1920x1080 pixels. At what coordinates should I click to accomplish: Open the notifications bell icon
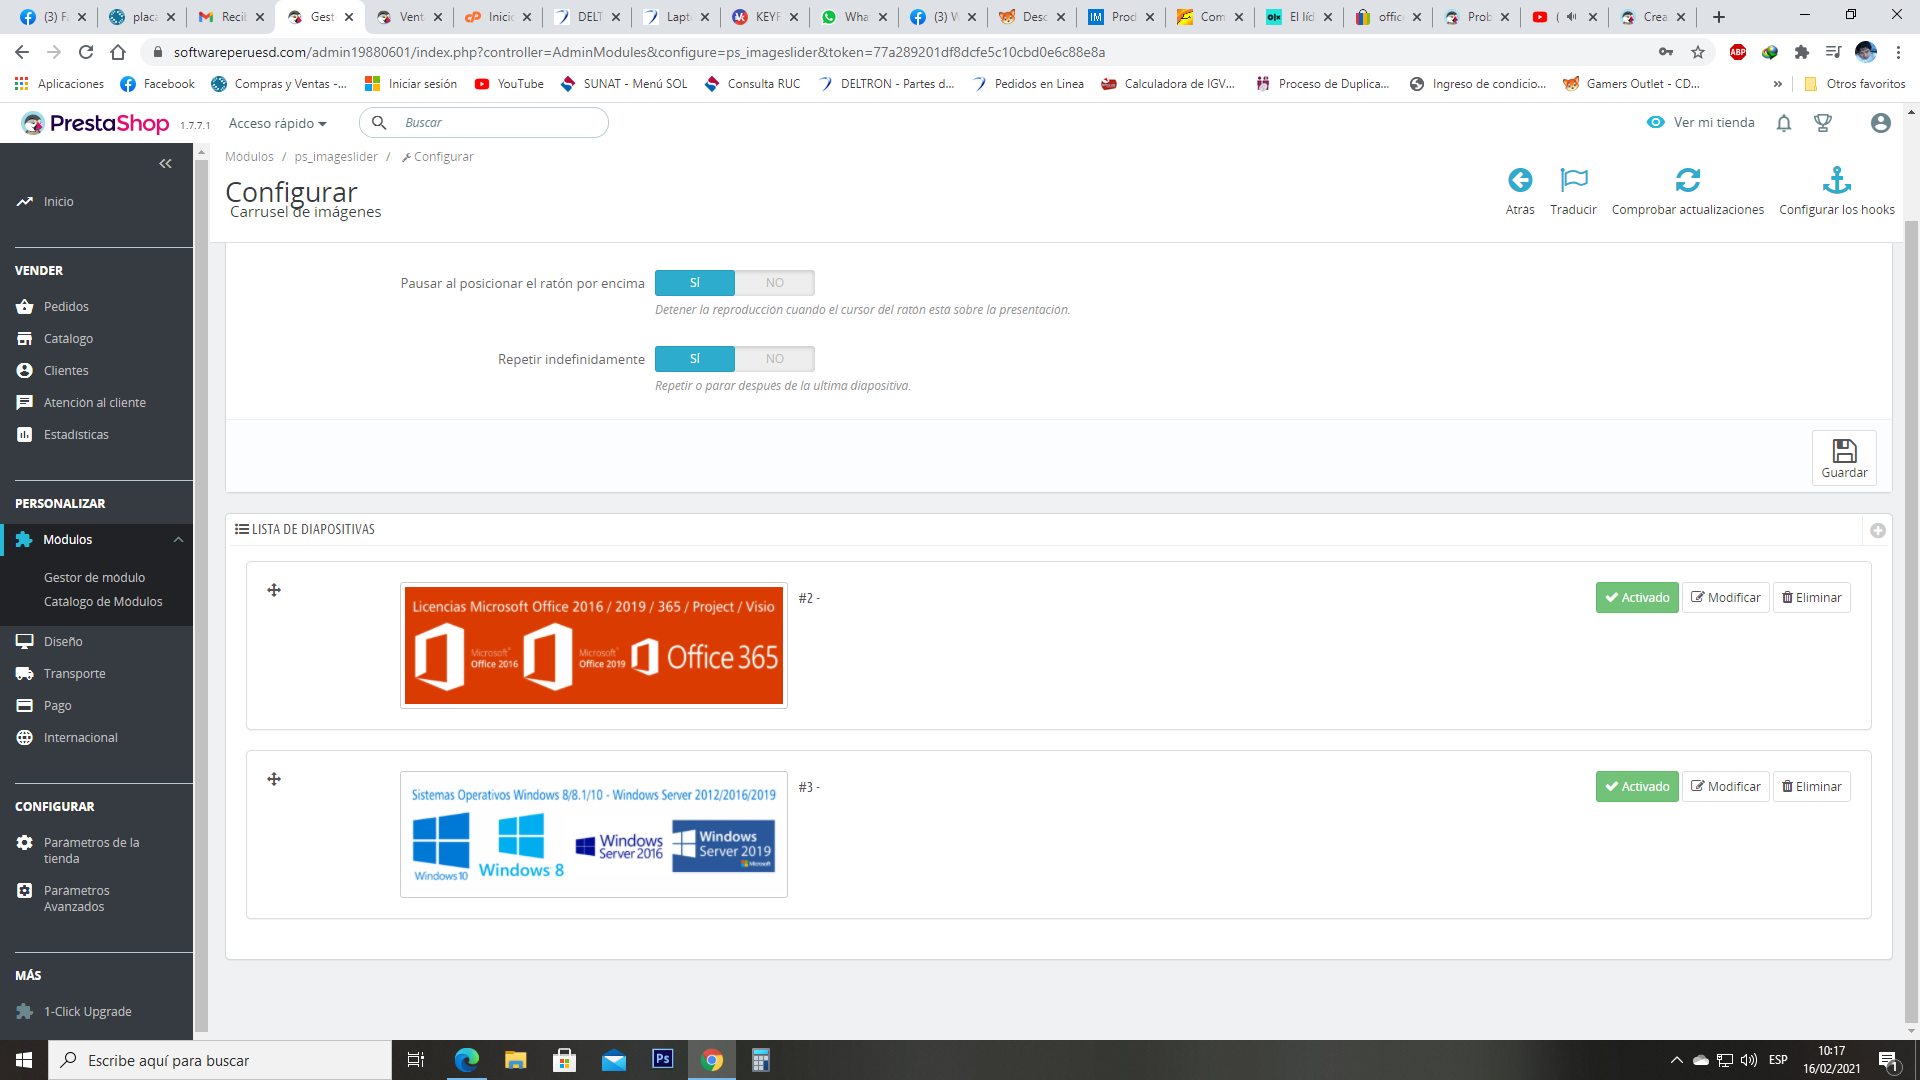[x=1783, y=123]
